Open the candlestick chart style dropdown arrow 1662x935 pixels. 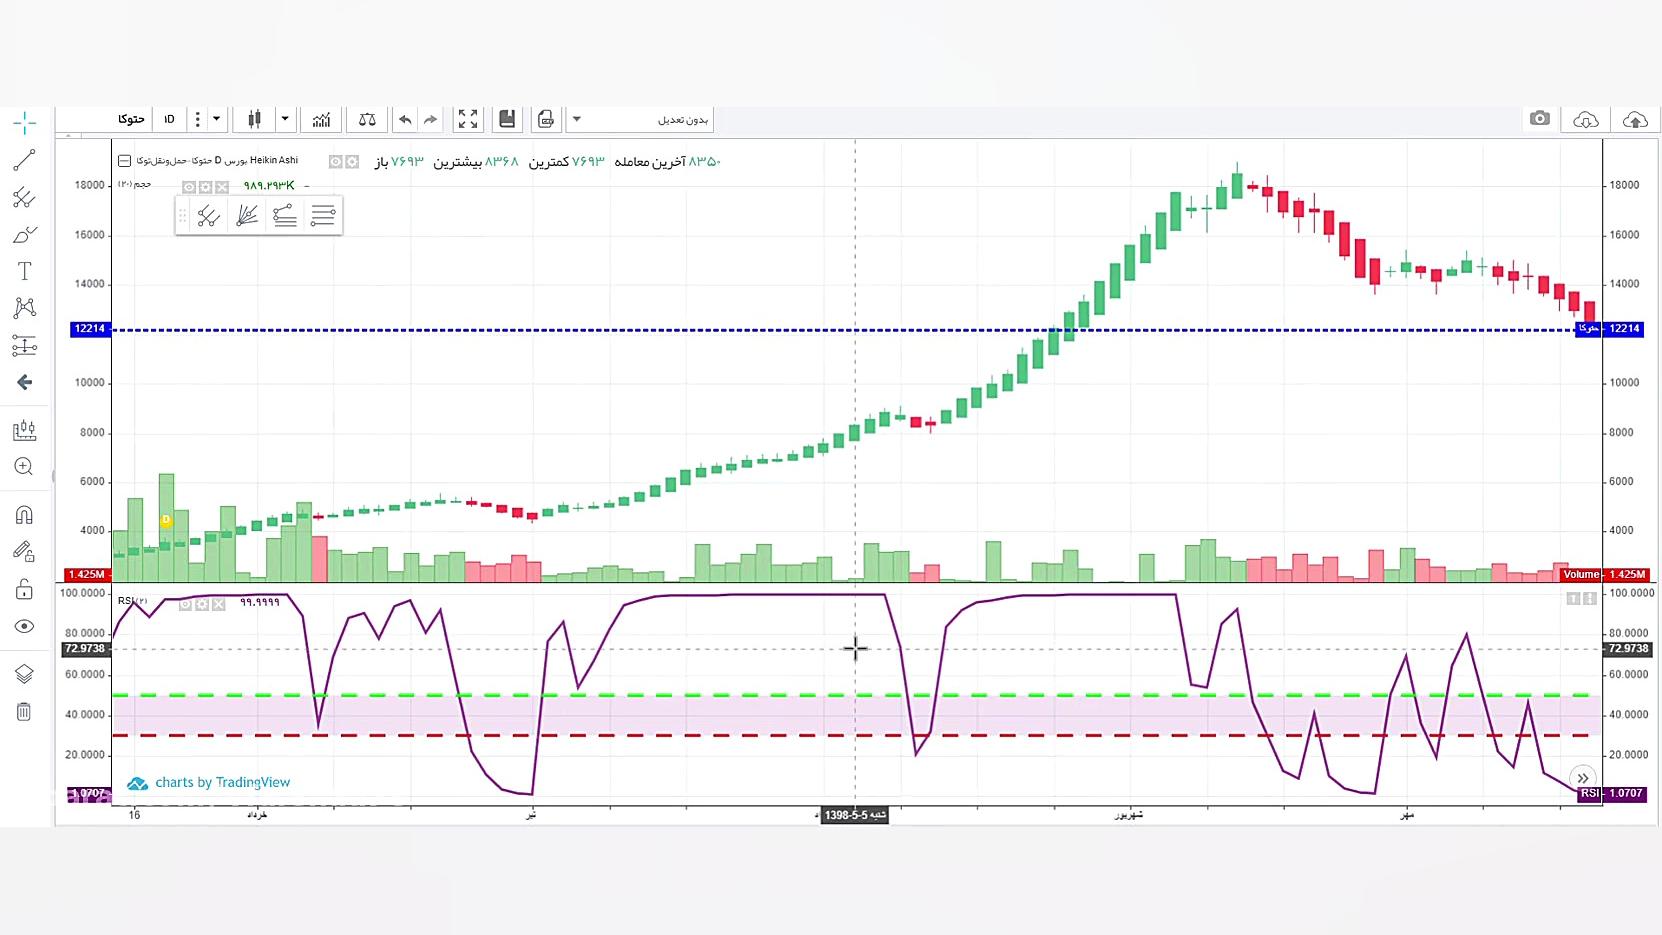[285, 120]
